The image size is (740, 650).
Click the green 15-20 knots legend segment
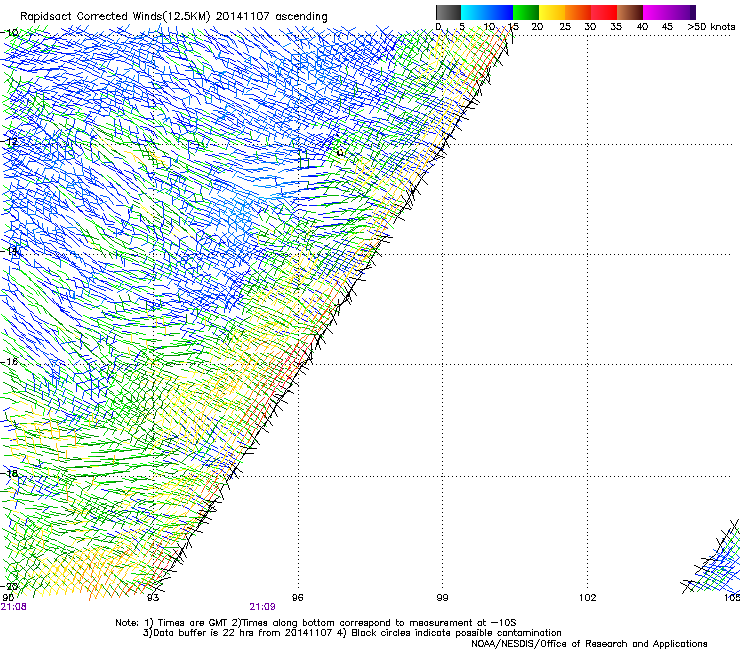tap(526, 12)
